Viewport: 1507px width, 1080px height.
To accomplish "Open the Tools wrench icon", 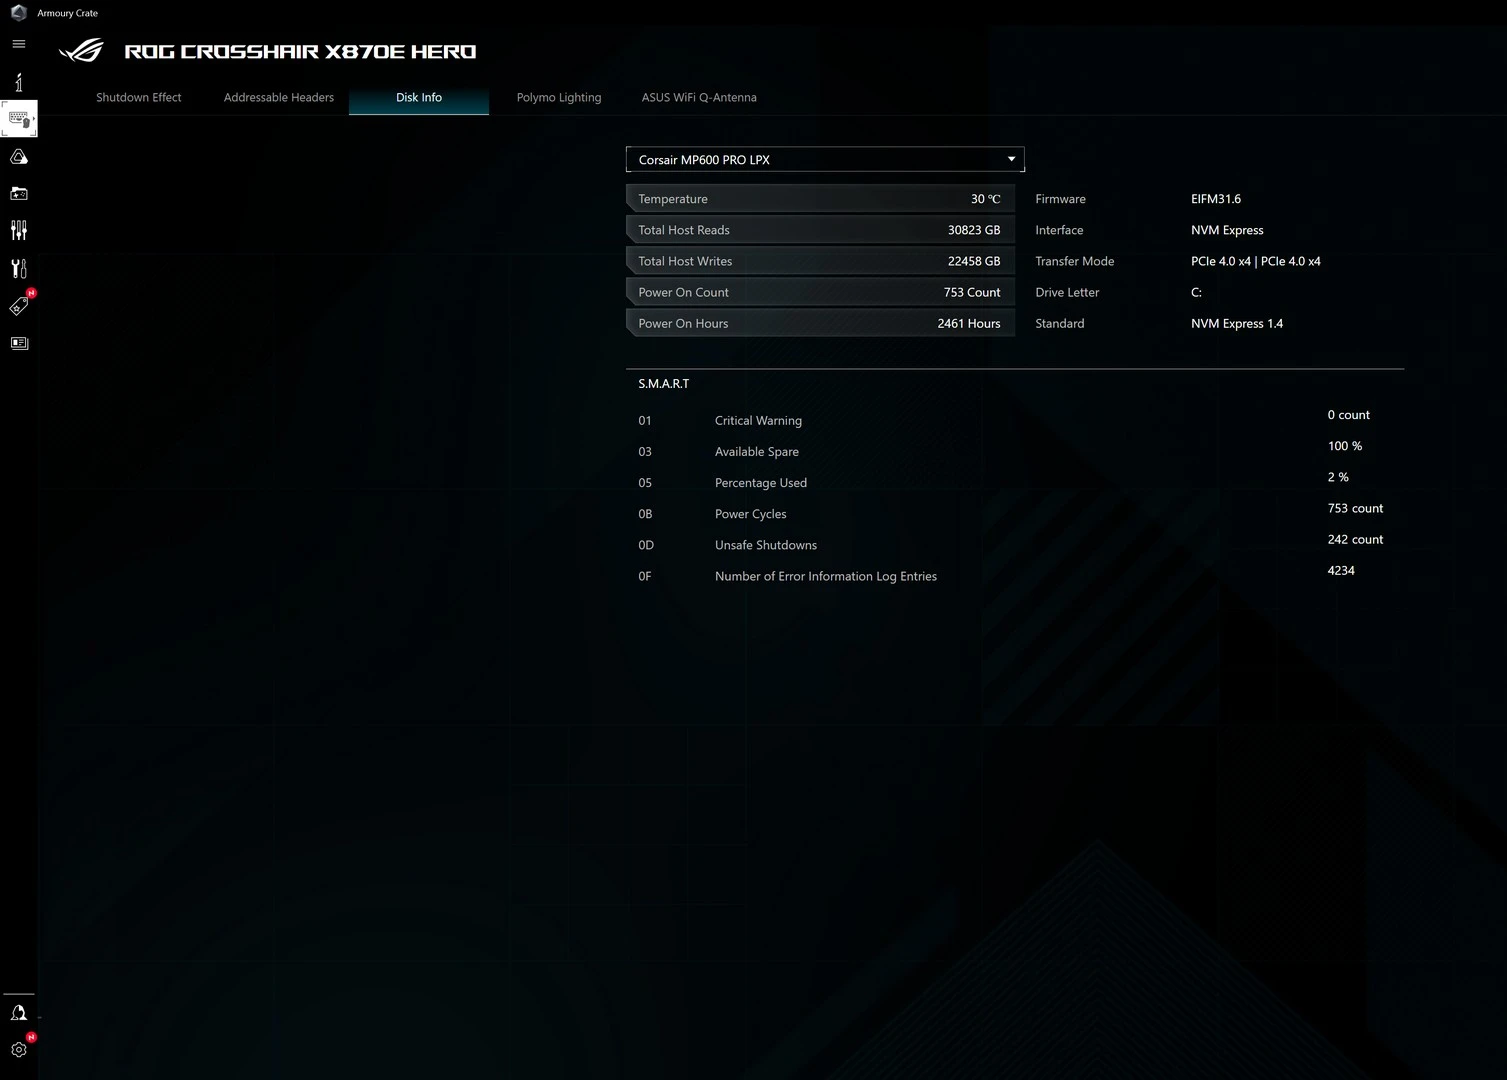I will point(19,268).
